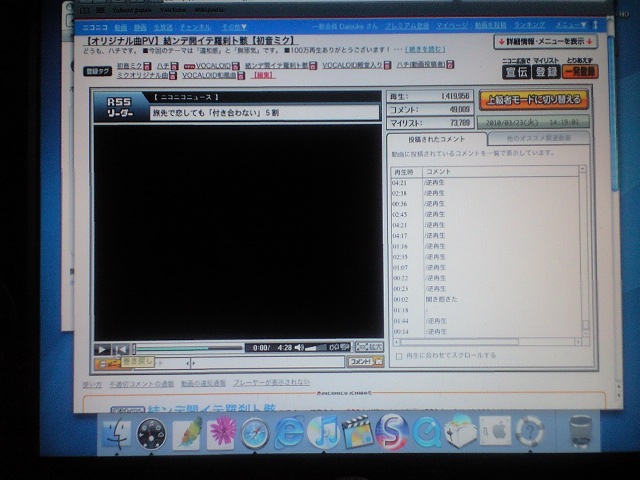Click the ニコニコ logo in the blue bar

point(95,27)
